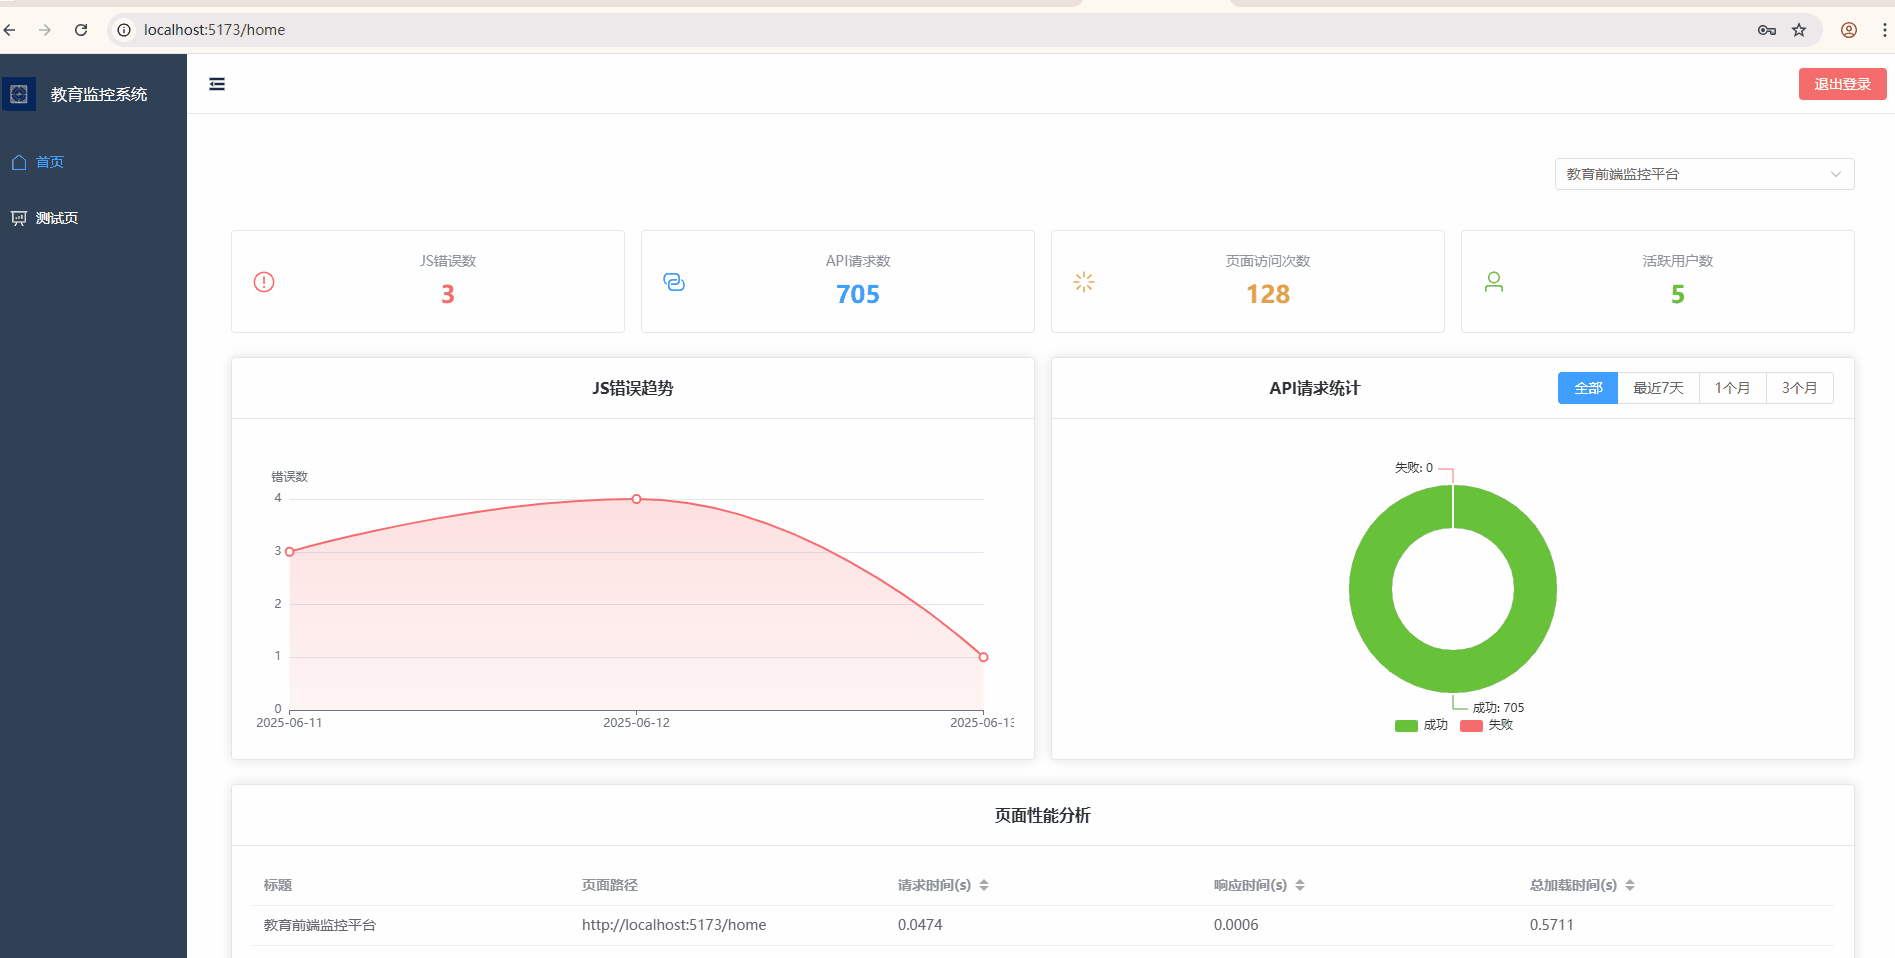Click the 教育监控系统 logo icon
Screen dimensions: 1895x958
point(19,94)
